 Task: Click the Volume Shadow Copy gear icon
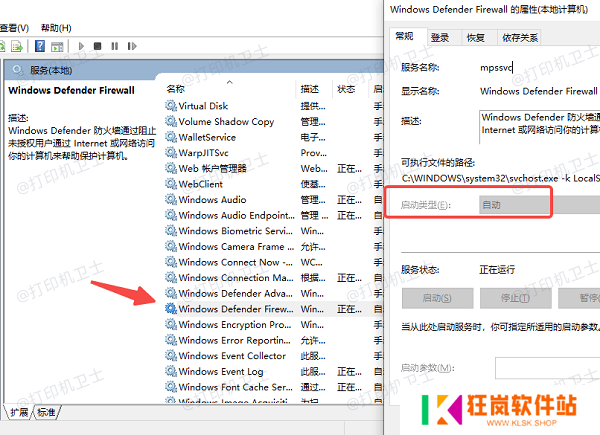point(171,121)
